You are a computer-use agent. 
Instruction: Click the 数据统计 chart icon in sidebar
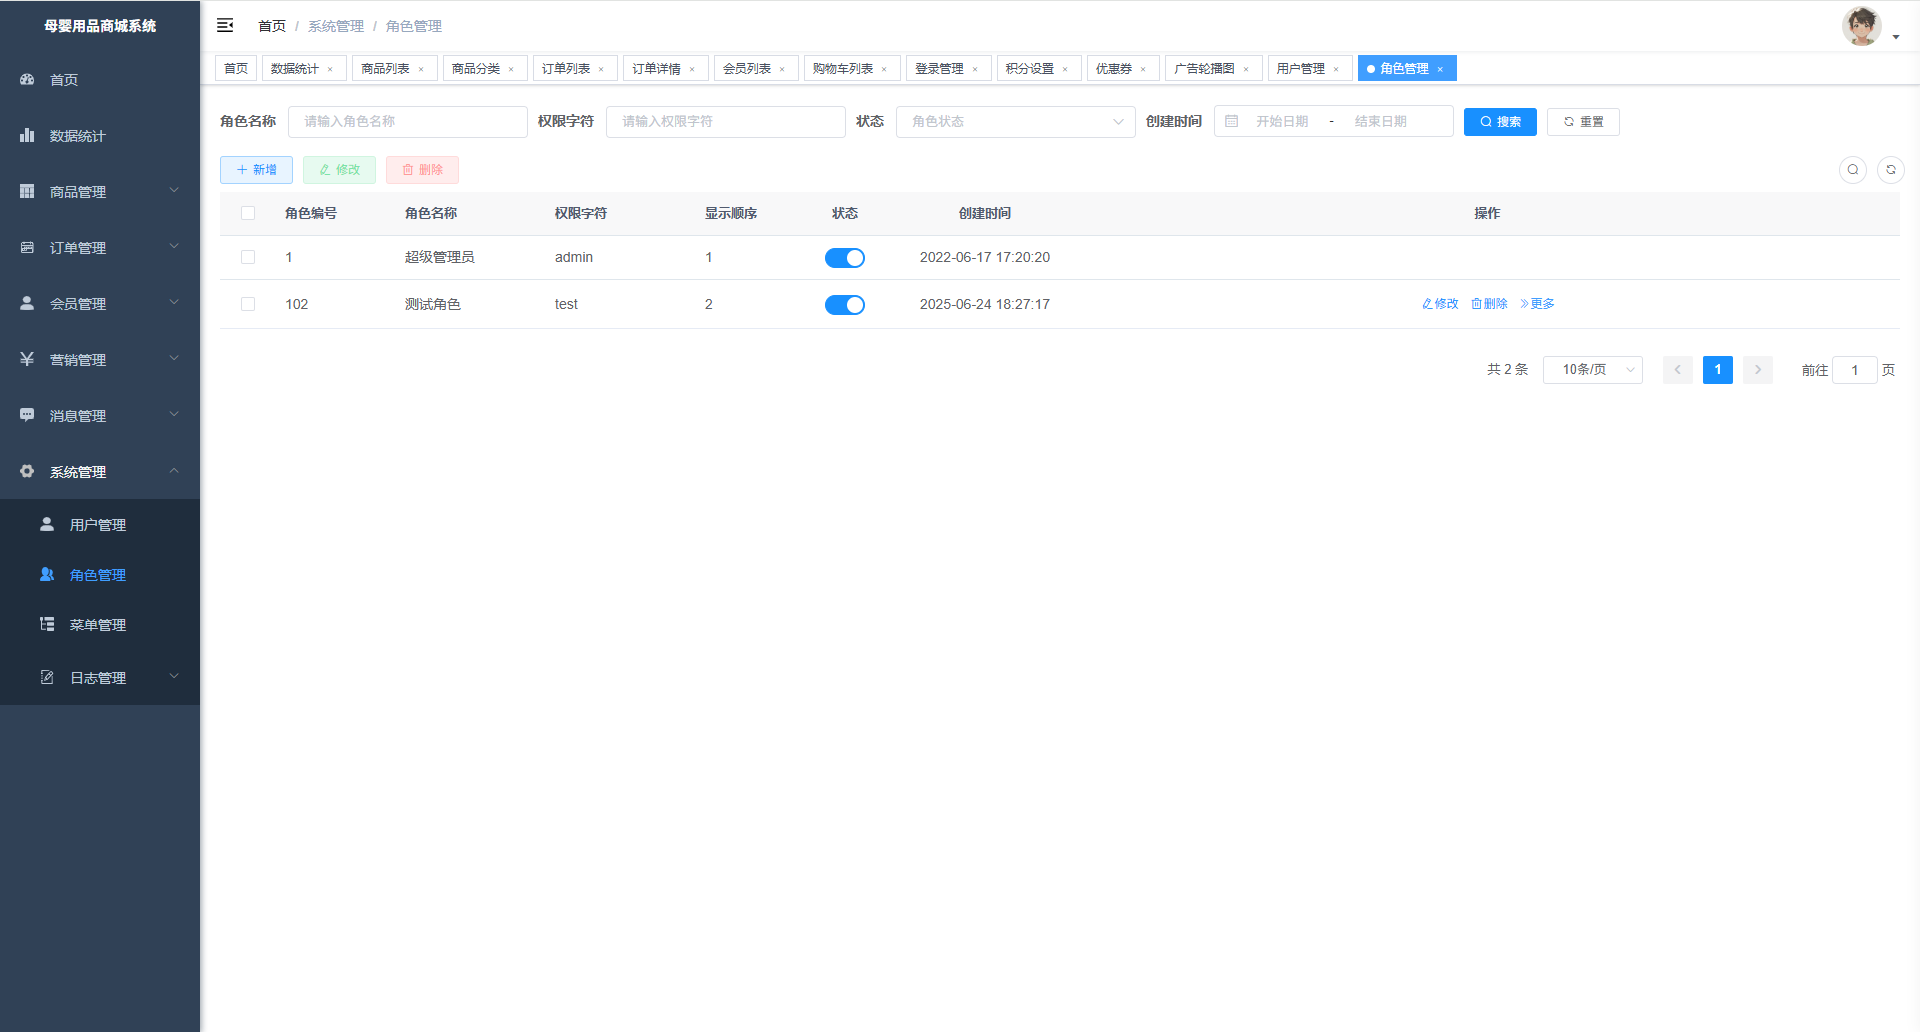coord(27,135)
